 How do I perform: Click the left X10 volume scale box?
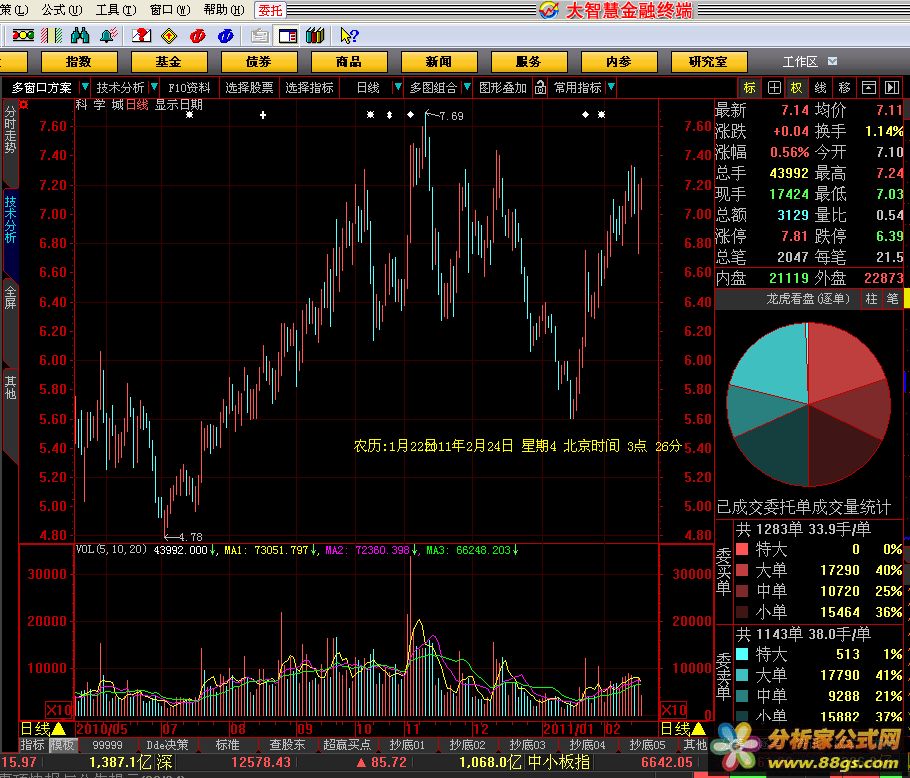[x=59, y=710]
